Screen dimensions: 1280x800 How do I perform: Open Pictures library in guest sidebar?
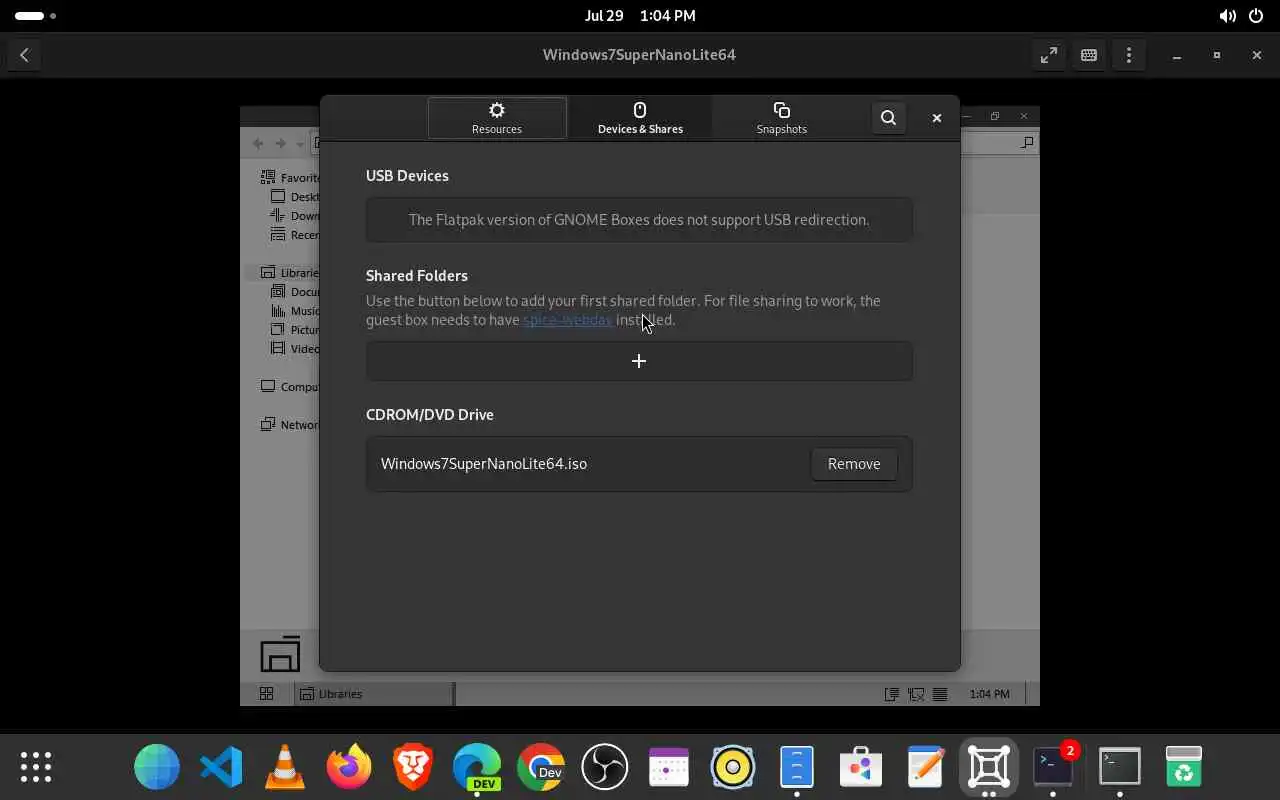click(296, 330)
